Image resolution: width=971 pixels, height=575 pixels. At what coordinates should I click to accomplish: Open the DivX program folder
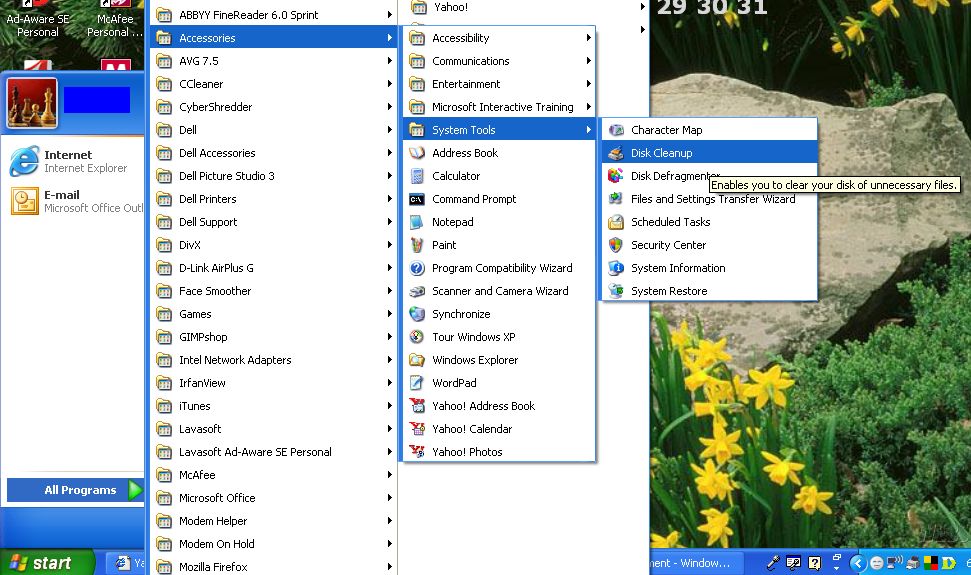pos(273,245)
